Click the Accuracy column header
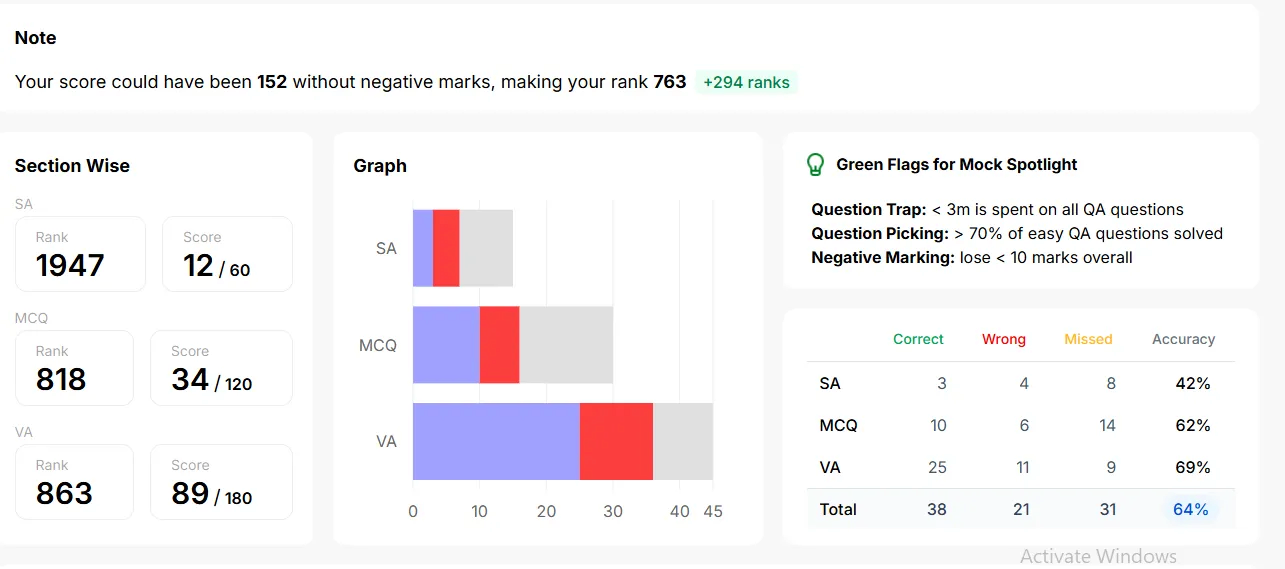The width and height of the screenshot is (1285, 569). tap(1183, 339)
